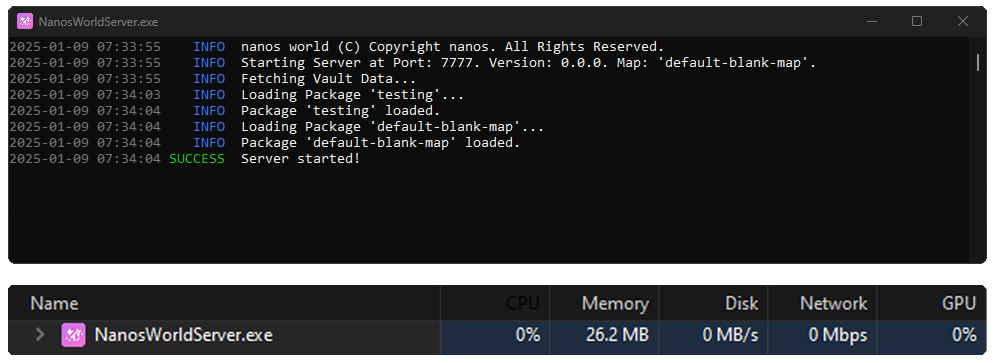Click the NanosWorldServer icon in the title bar
993x363 pixels.
(25, 21)
